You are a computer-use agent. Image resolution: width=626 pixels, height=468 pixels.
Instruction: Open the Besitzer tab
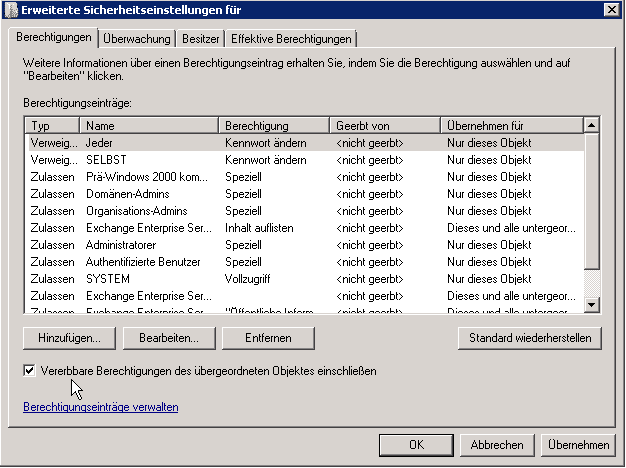click(x=200, y=39)
